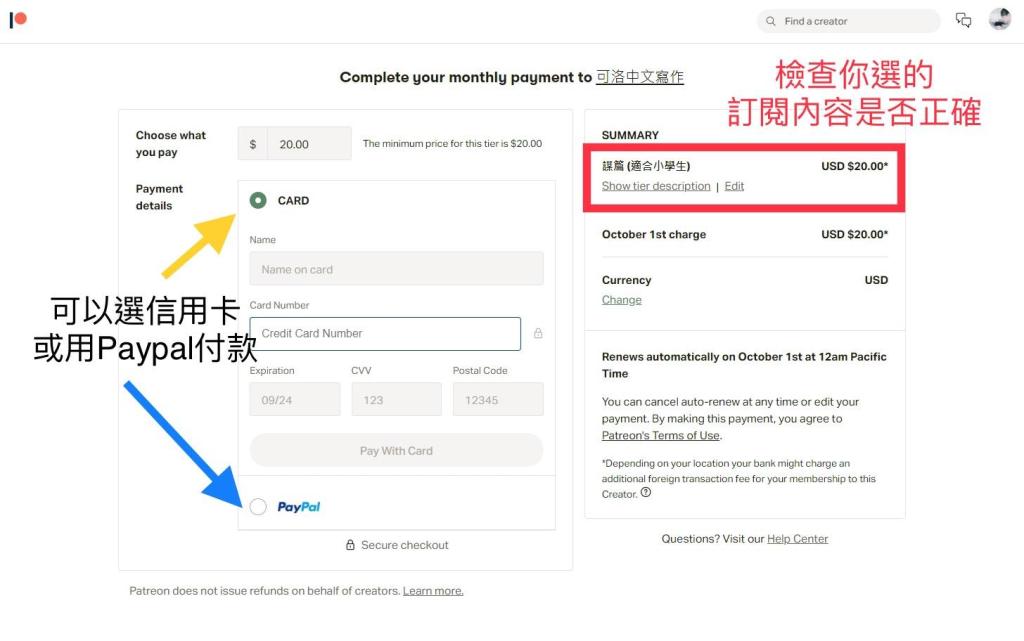The height and width of the screenshot is (641, 1024).
Task: Click the Secure checkout lock icon
Action: tap(350, 545)
